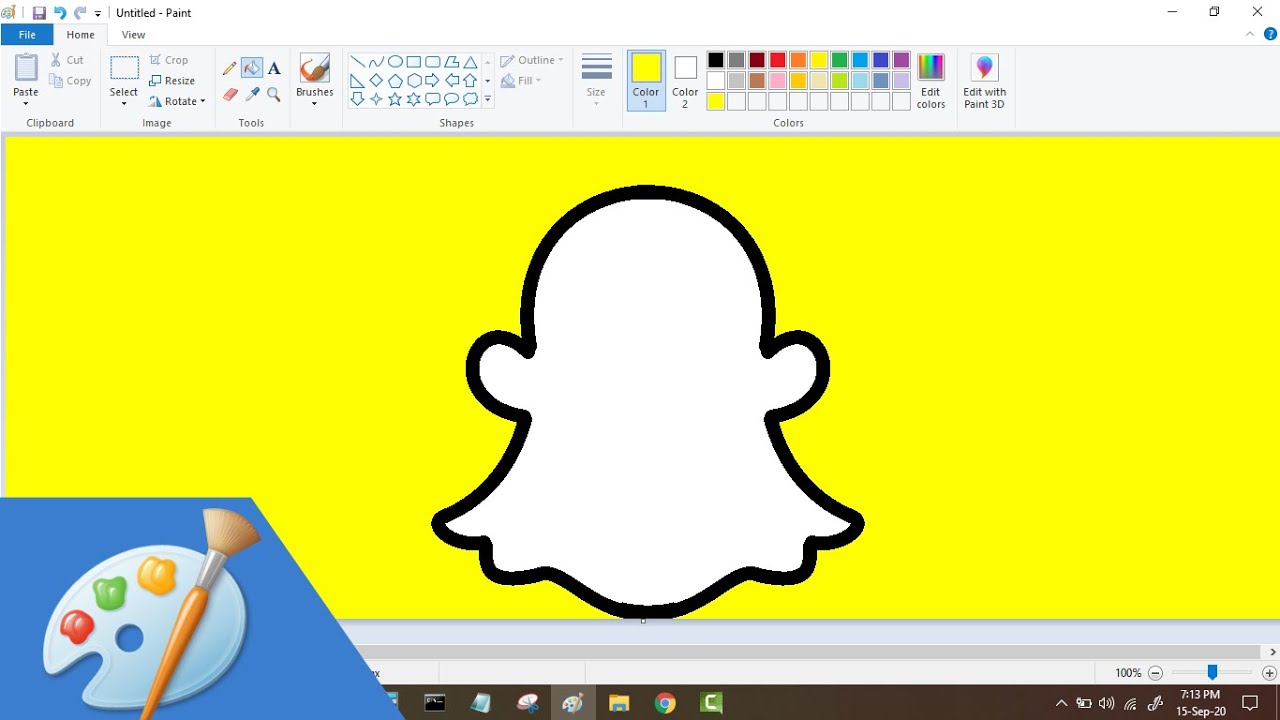Select Color 2 white swatch
This screenshot has height=720, width=1280.
[x=685, y=80]
